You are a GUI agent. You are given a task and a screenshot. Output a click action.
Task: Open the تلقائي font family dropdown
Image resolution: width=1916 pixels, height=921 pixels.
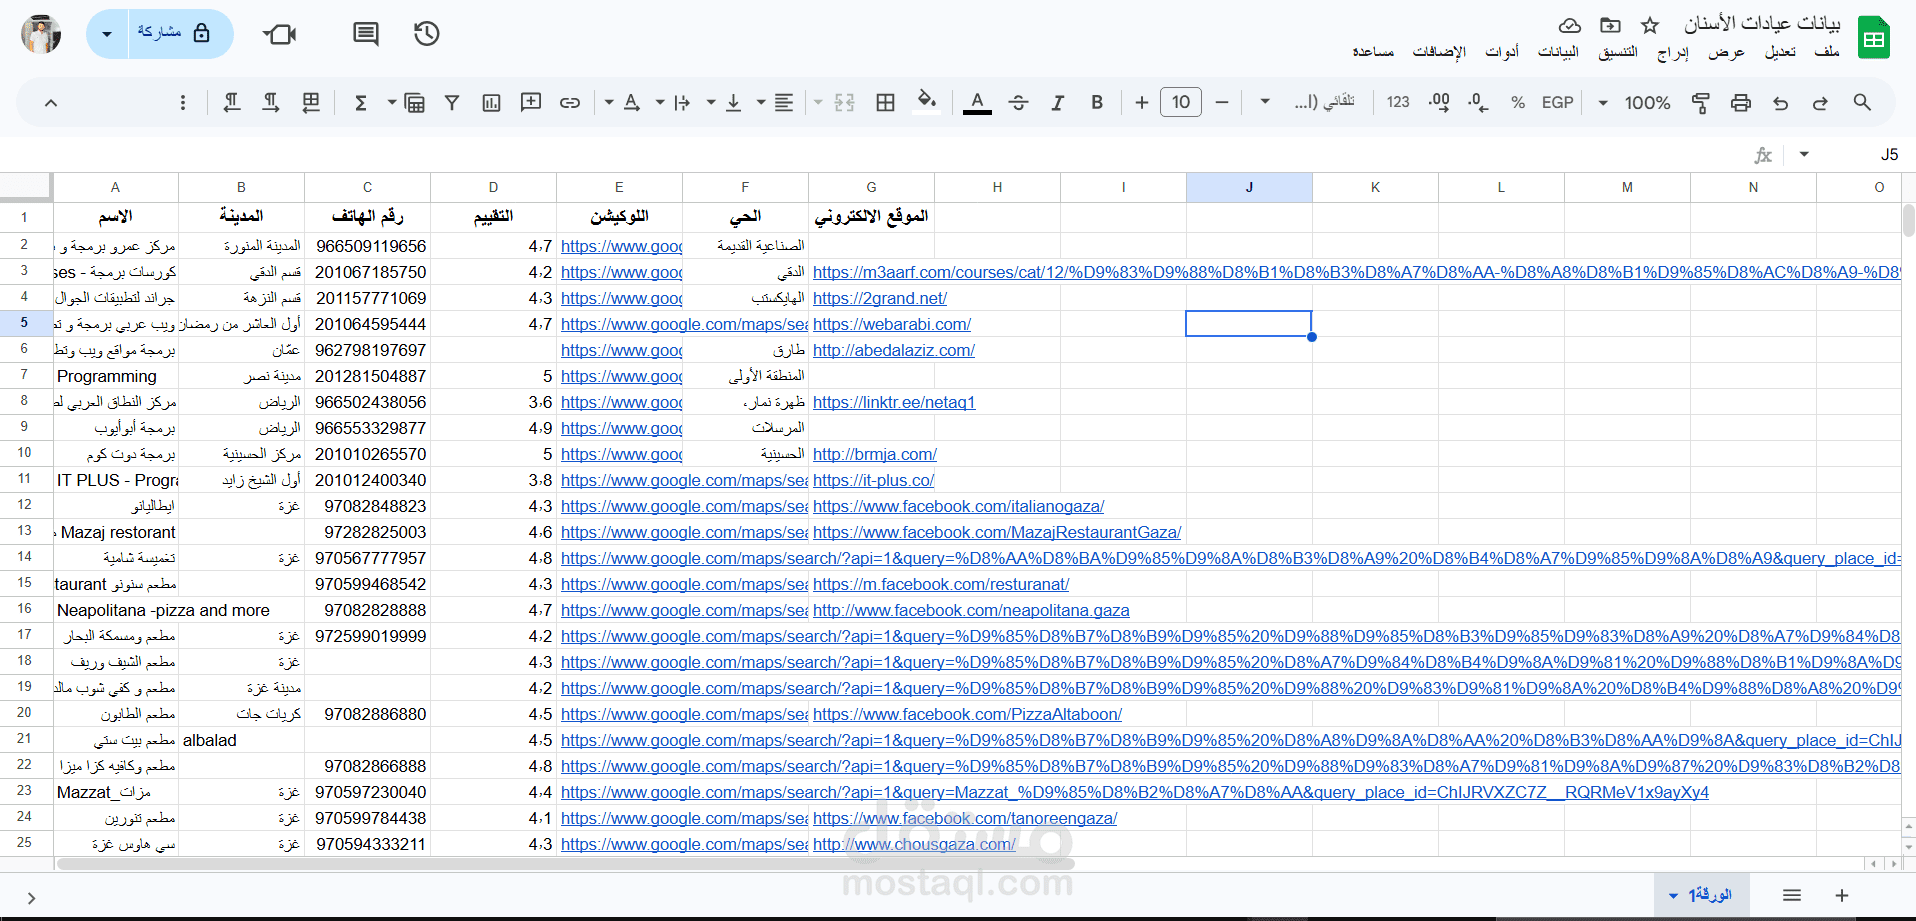1312,102
